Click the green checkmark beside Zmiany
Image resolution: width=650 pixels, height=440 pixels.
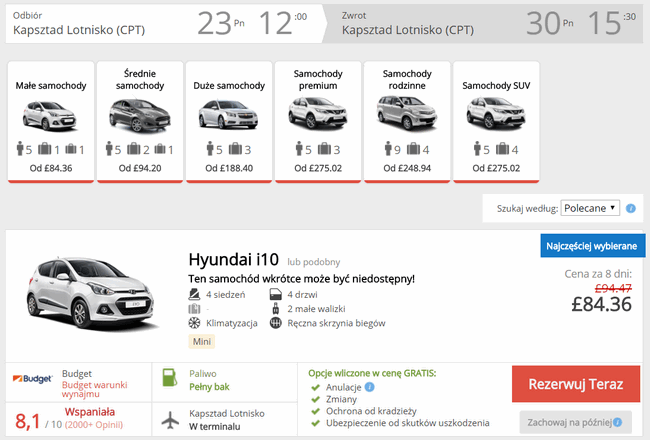pyautogui.click(x=315, y=399)
